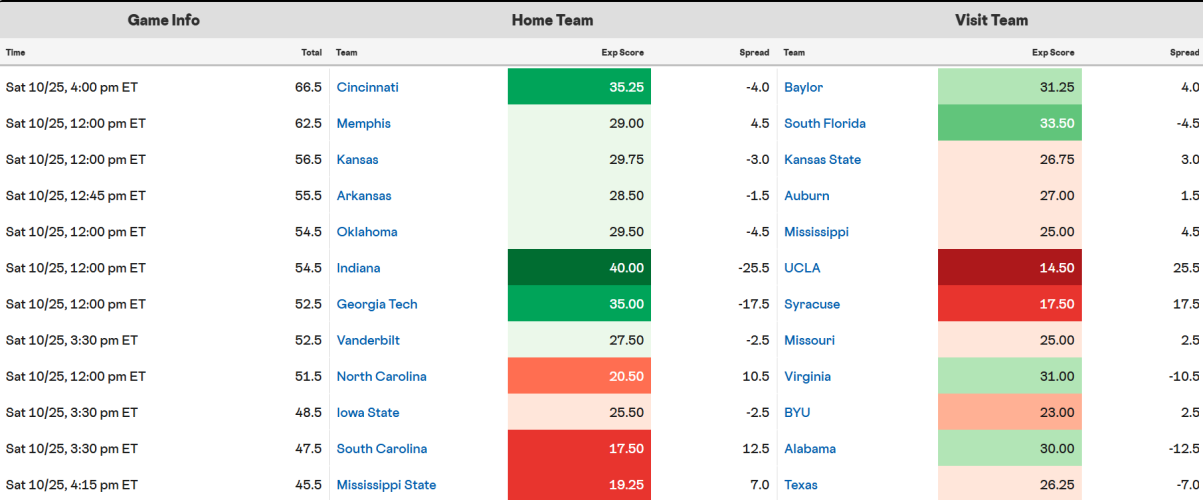This screenshot has height=500, width=1203.
Task: Sort by the Time column header
Action: tap(14, 52)
